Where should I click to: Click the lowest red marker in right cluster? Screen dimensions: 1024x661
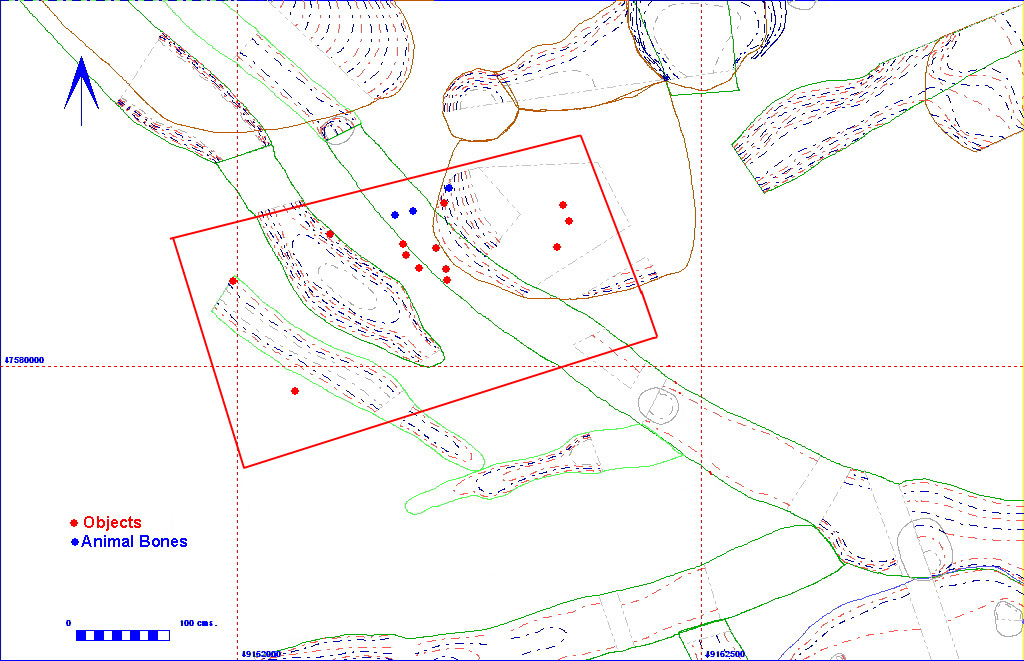556,247
